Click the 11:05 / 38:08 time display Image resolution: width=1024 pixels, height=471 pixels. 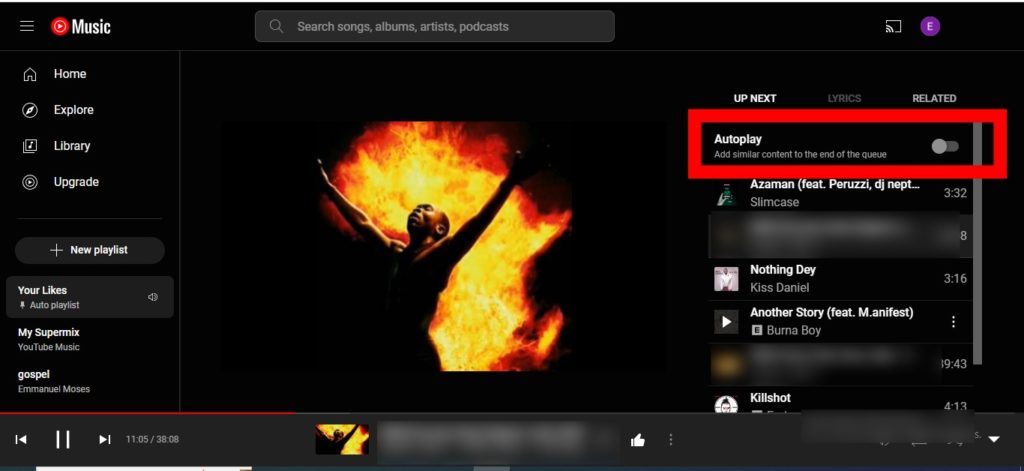[x=152, y=440]
